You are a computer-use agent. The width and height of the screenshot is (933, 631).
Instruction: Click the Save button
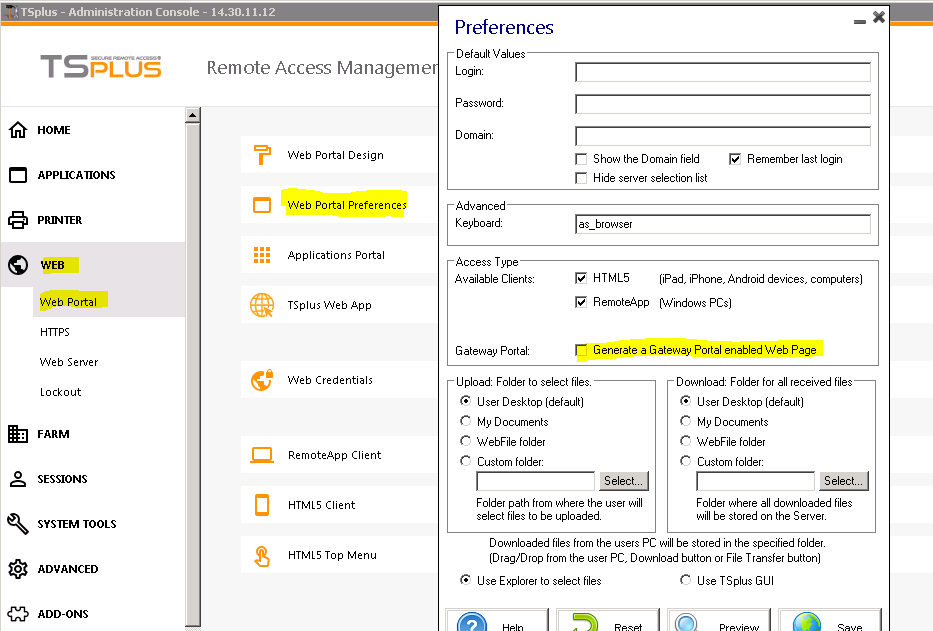[x=830, y=622]
